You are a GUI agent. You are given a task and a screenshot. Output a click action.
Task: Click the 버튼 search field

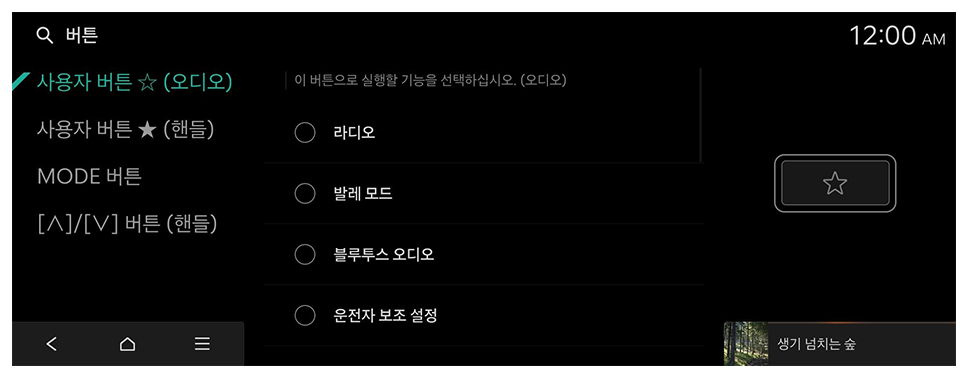click(x=81, y=36)
